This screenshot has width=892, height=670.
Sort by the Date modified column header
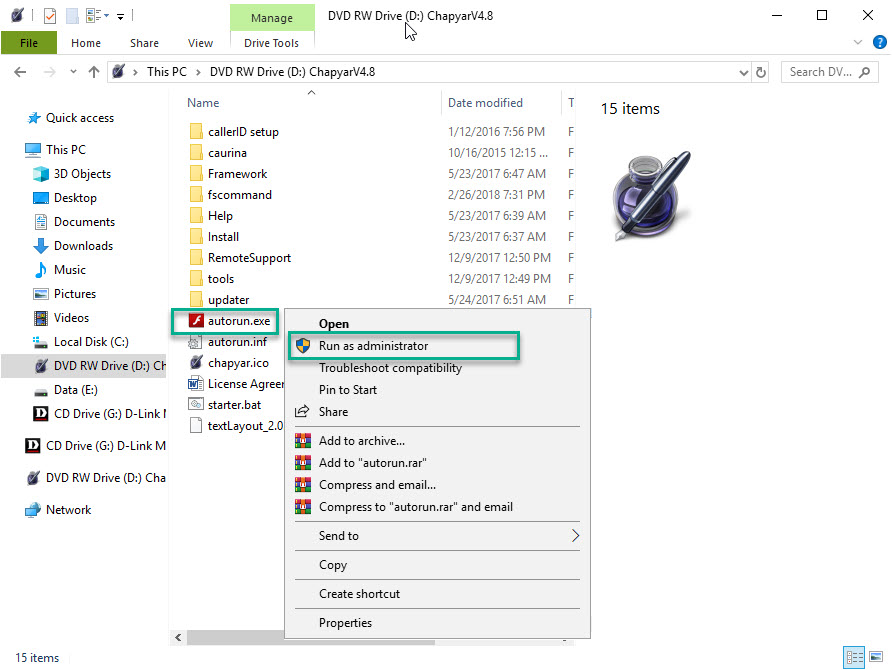click(x=485, y=103)
